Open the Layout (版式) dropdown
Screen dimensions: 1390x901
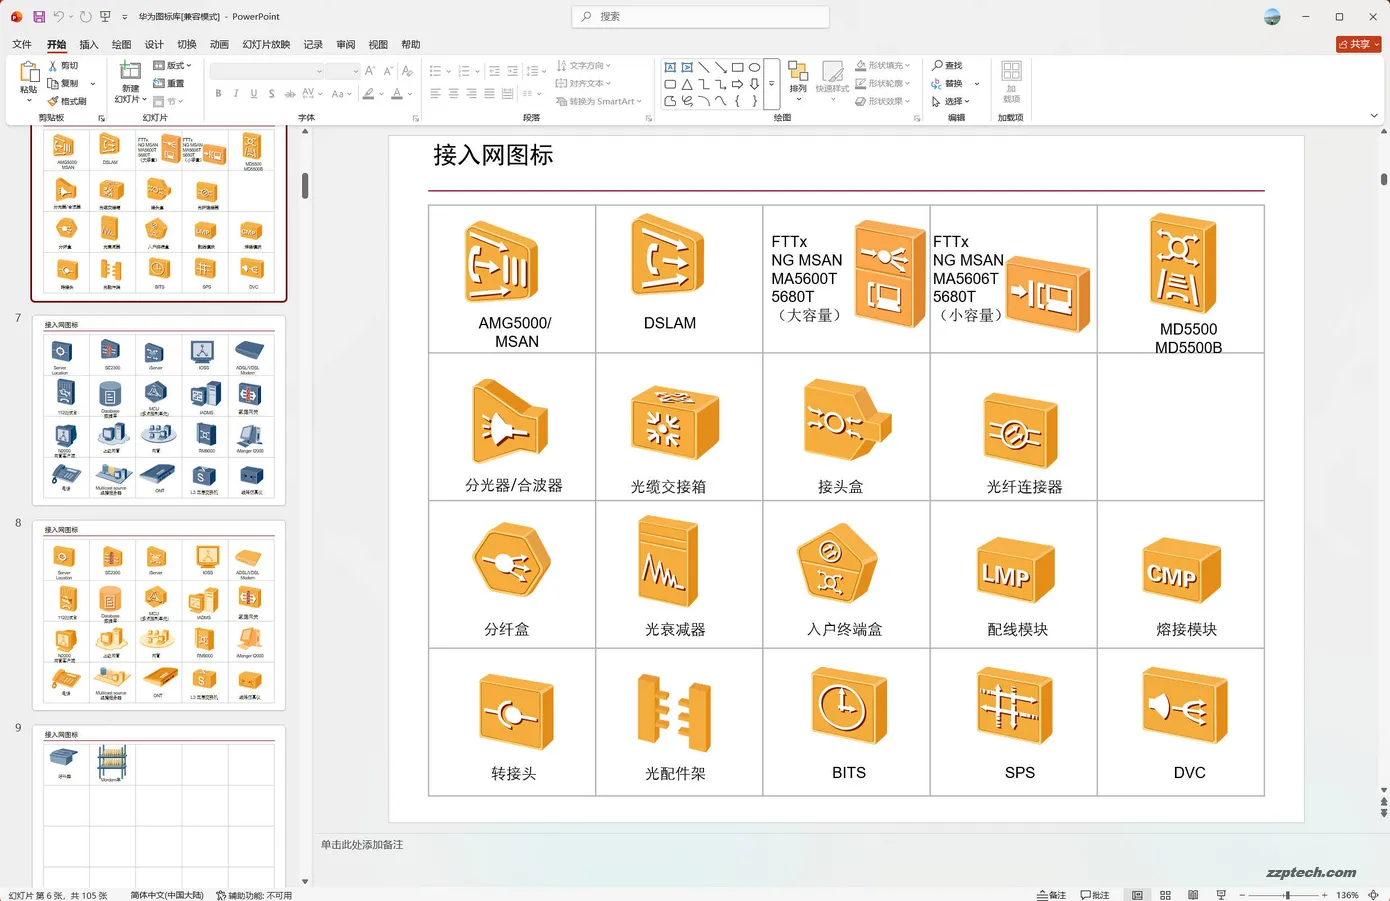pyautogui.click(x=172, y=65)
